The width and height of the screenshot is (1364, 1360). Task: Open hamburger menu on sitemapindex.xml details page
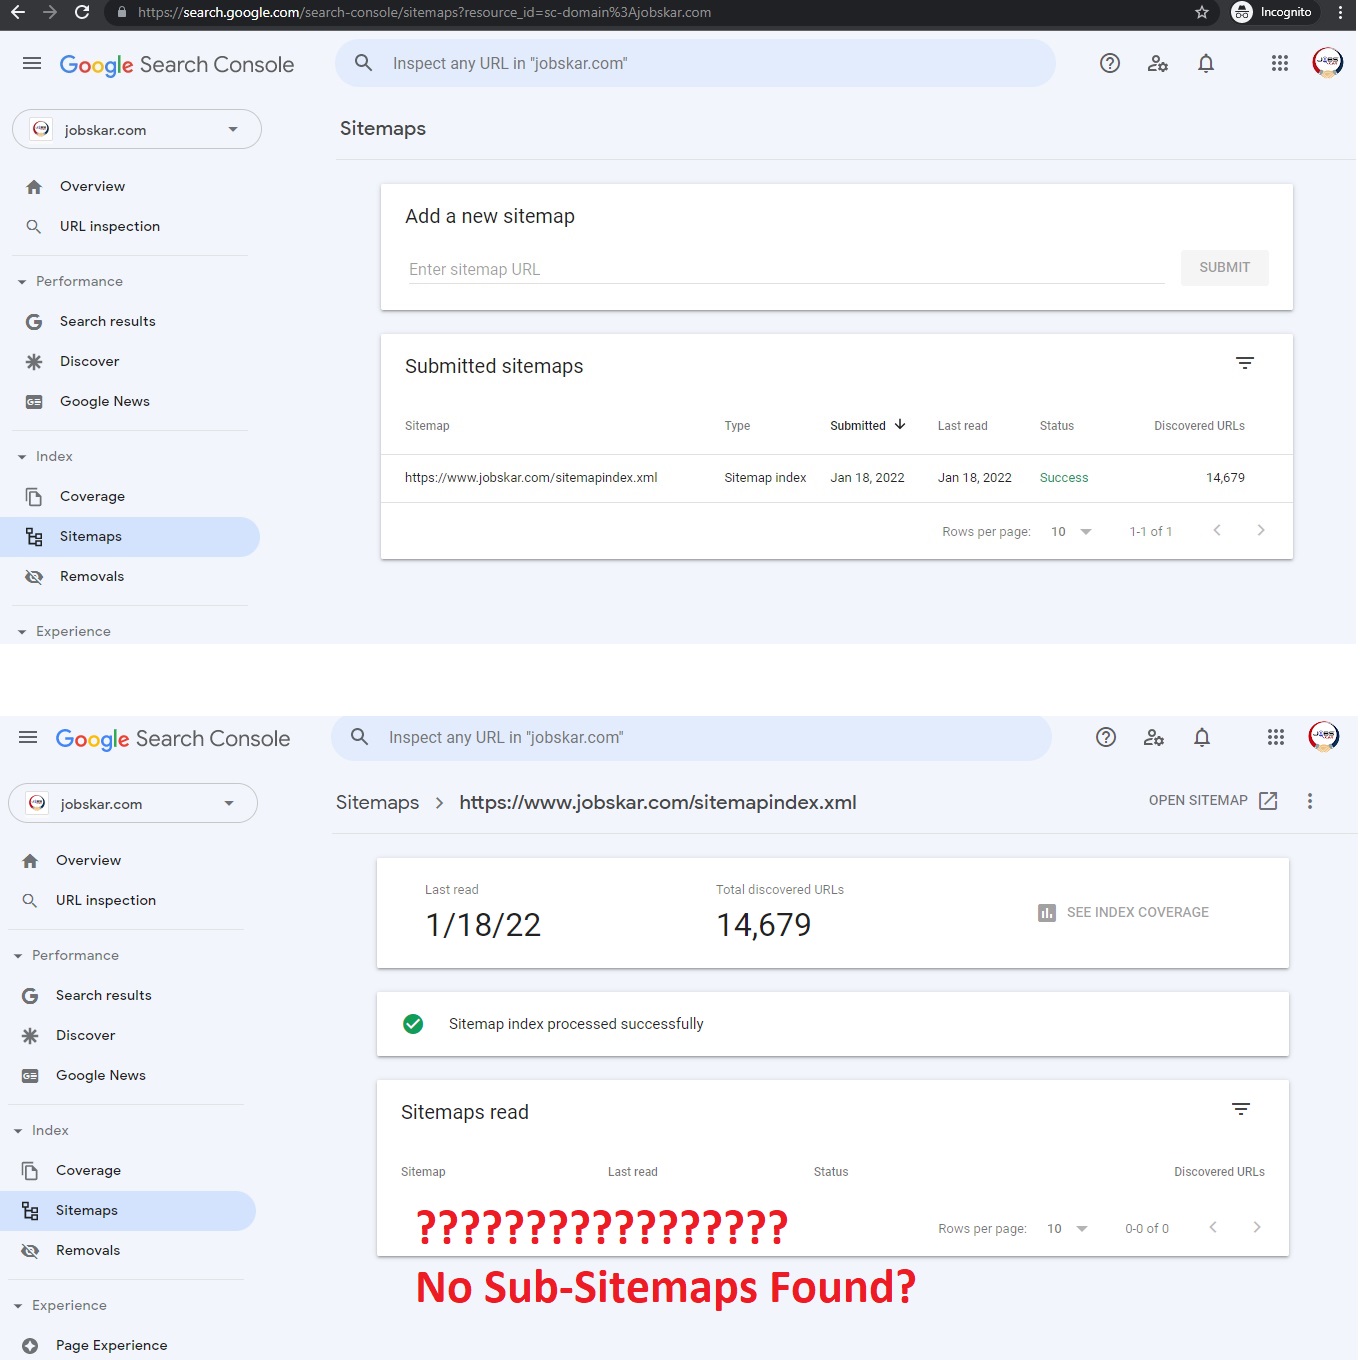(x=28, y=737)
